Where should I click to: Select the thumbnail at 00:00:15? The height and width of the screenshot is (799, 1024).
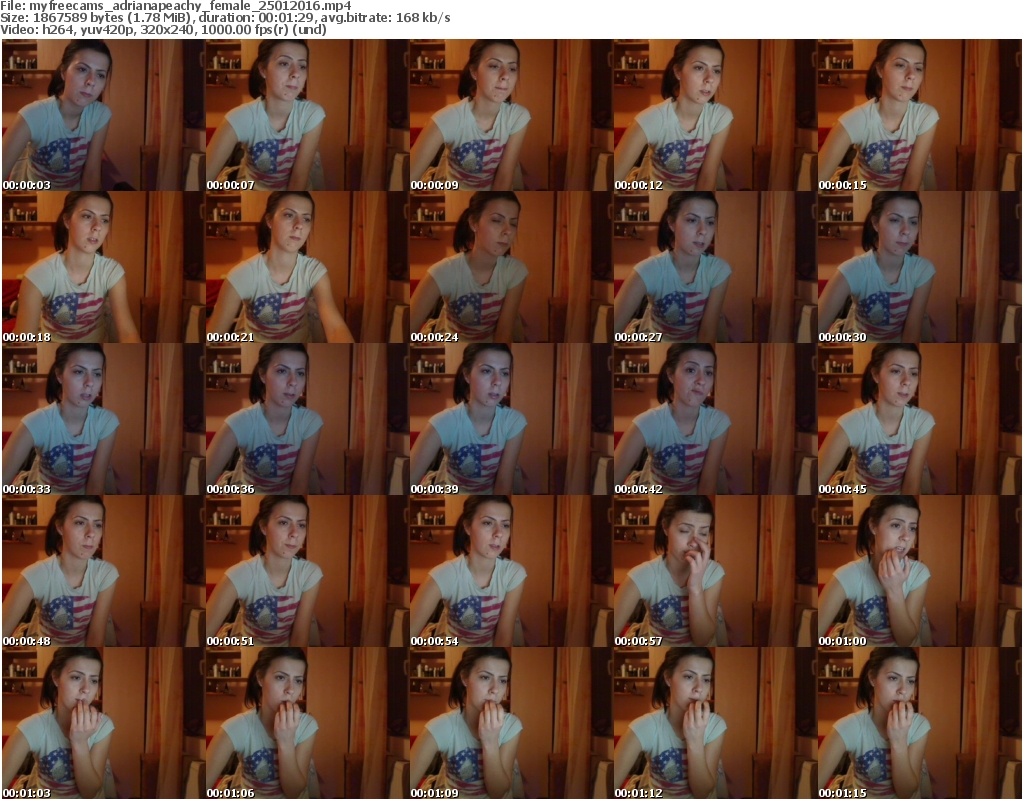pos(919,115)
